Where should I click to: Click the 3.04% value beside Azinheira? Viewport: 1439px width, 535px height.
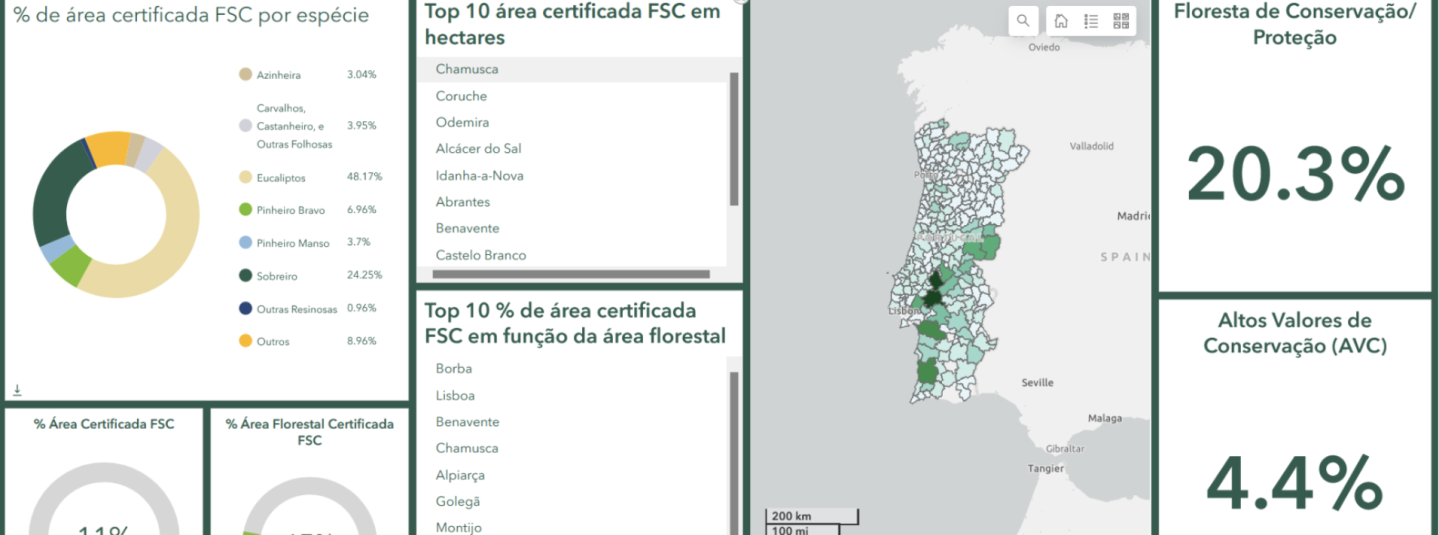[361, 75]
